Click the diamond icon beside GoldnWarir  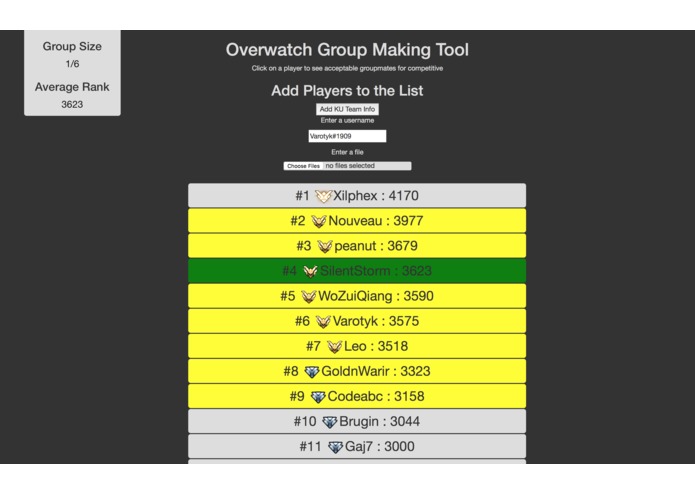pos(312,372)
